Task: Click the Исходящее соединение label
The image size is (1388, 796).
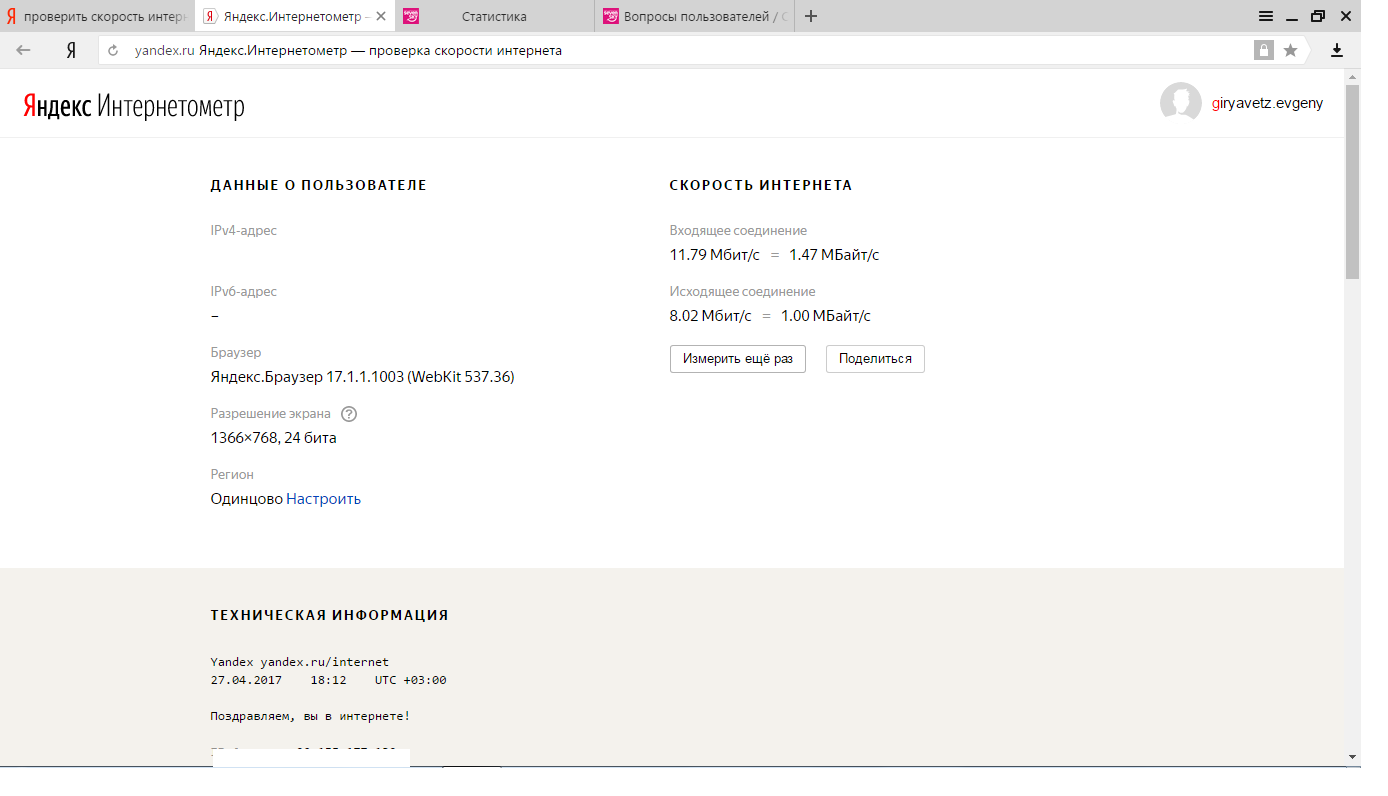Action: point(743,292)
